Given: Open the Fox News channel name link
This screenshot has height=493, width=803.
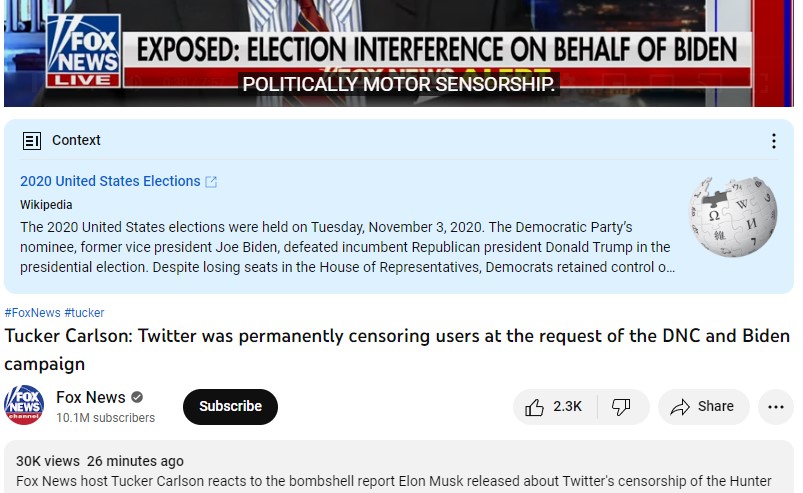Looking at the screenshot, I should tap(91, 397).
